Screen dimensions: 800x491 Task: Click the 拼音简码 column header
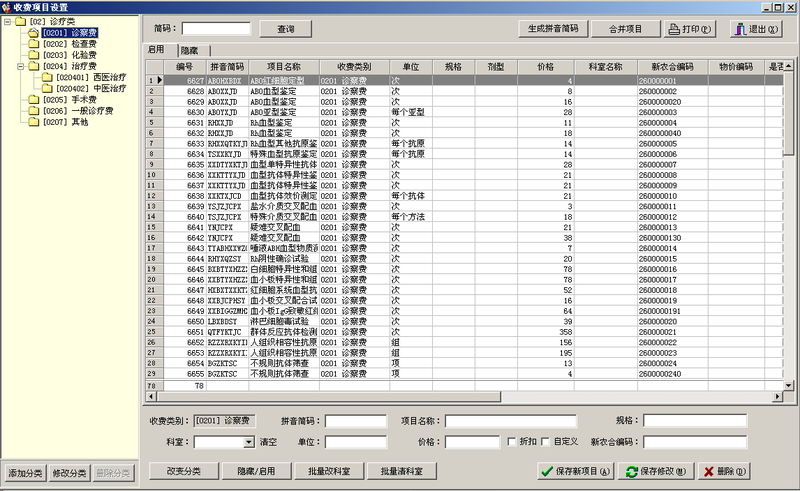tap(227, 67)
